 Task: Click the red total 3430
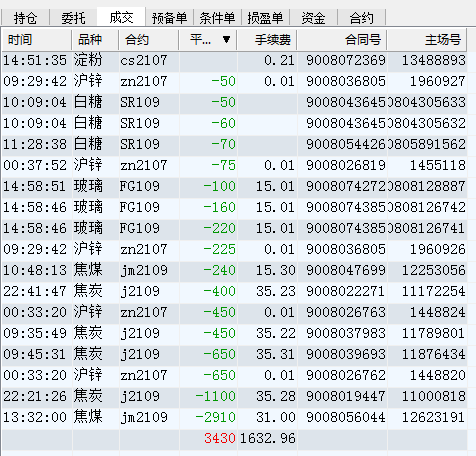coord(220,438)
